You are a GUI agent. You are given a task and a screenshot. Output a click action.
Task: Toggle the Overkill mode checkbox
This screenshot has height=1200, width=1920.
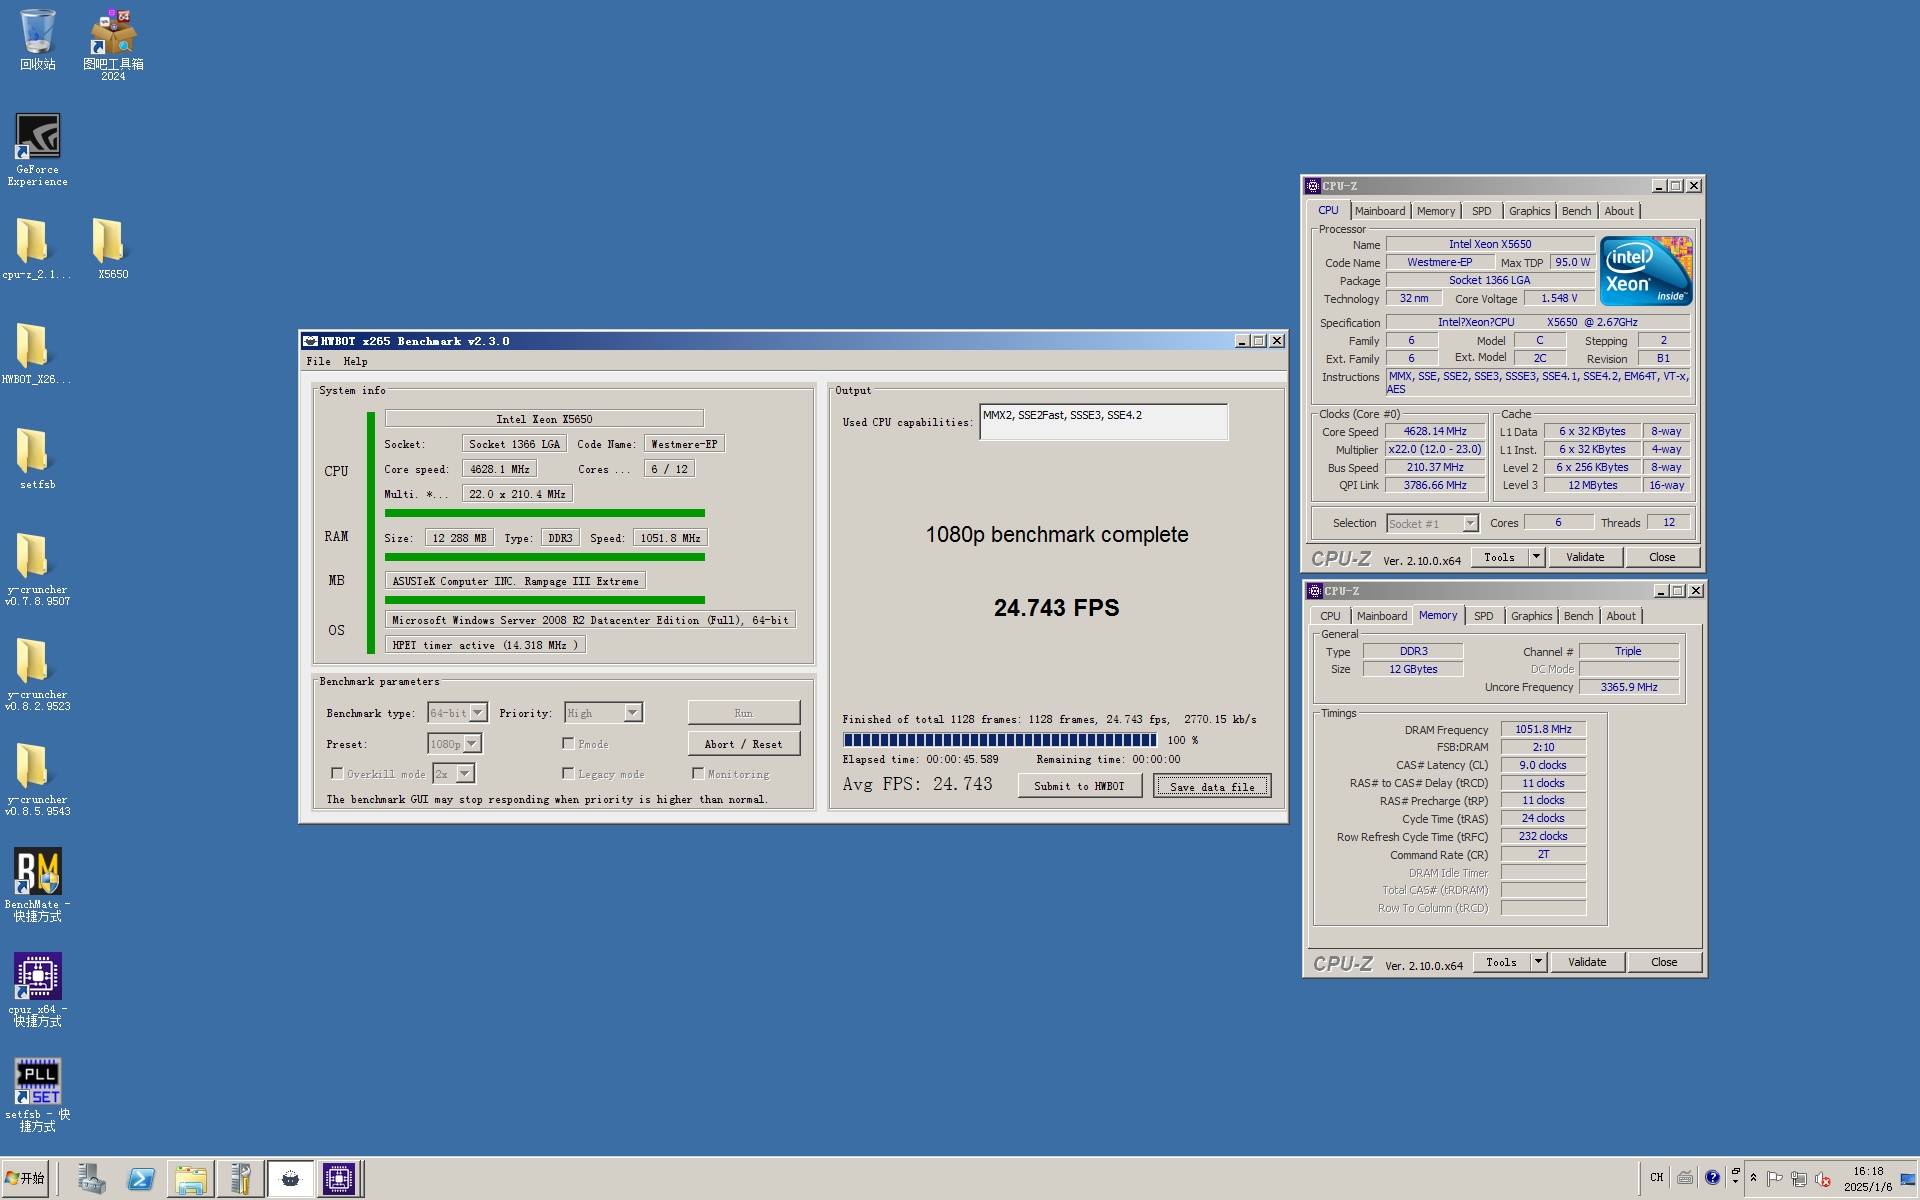point(337,773)
